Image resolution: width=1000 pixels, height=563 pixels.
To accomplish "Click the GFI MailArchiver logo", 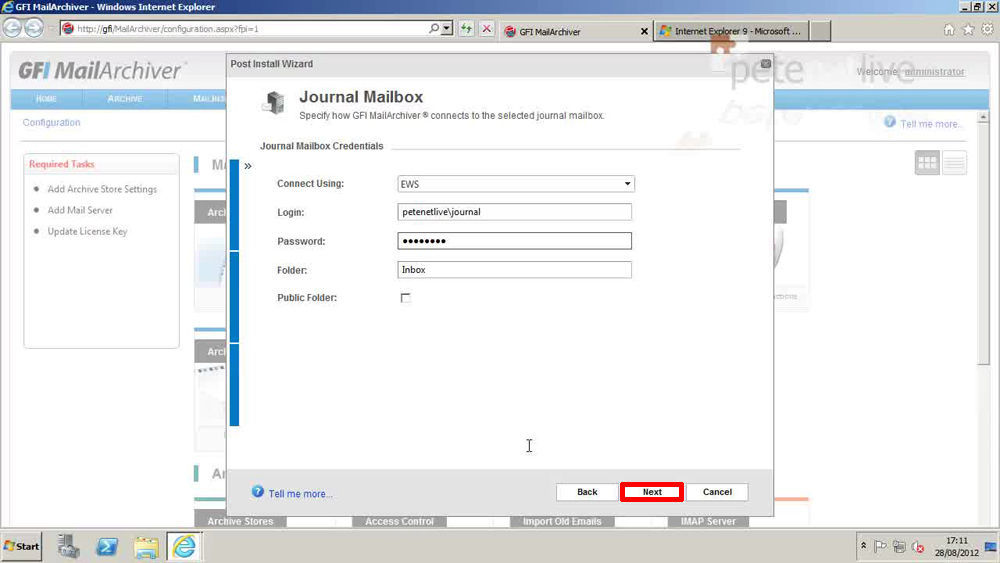I will 101,70.
